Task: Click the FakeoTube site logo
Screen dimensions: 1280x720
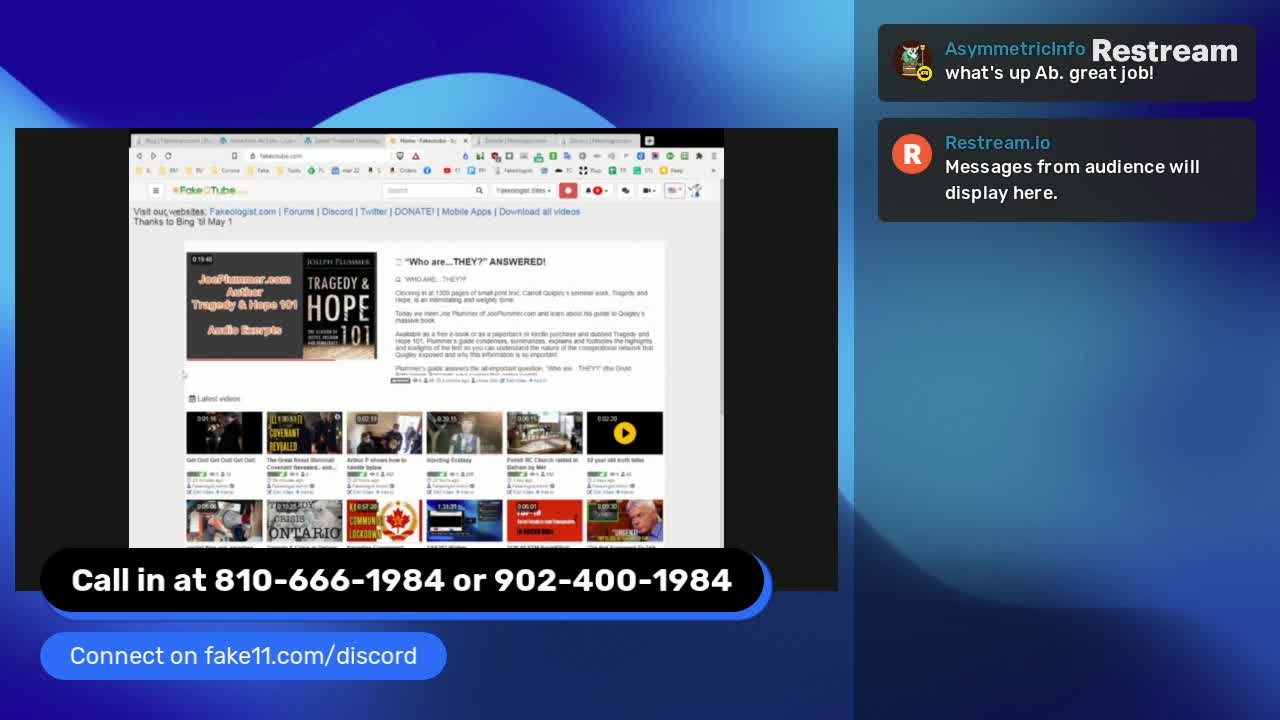Action: click(x=210, y=190)
